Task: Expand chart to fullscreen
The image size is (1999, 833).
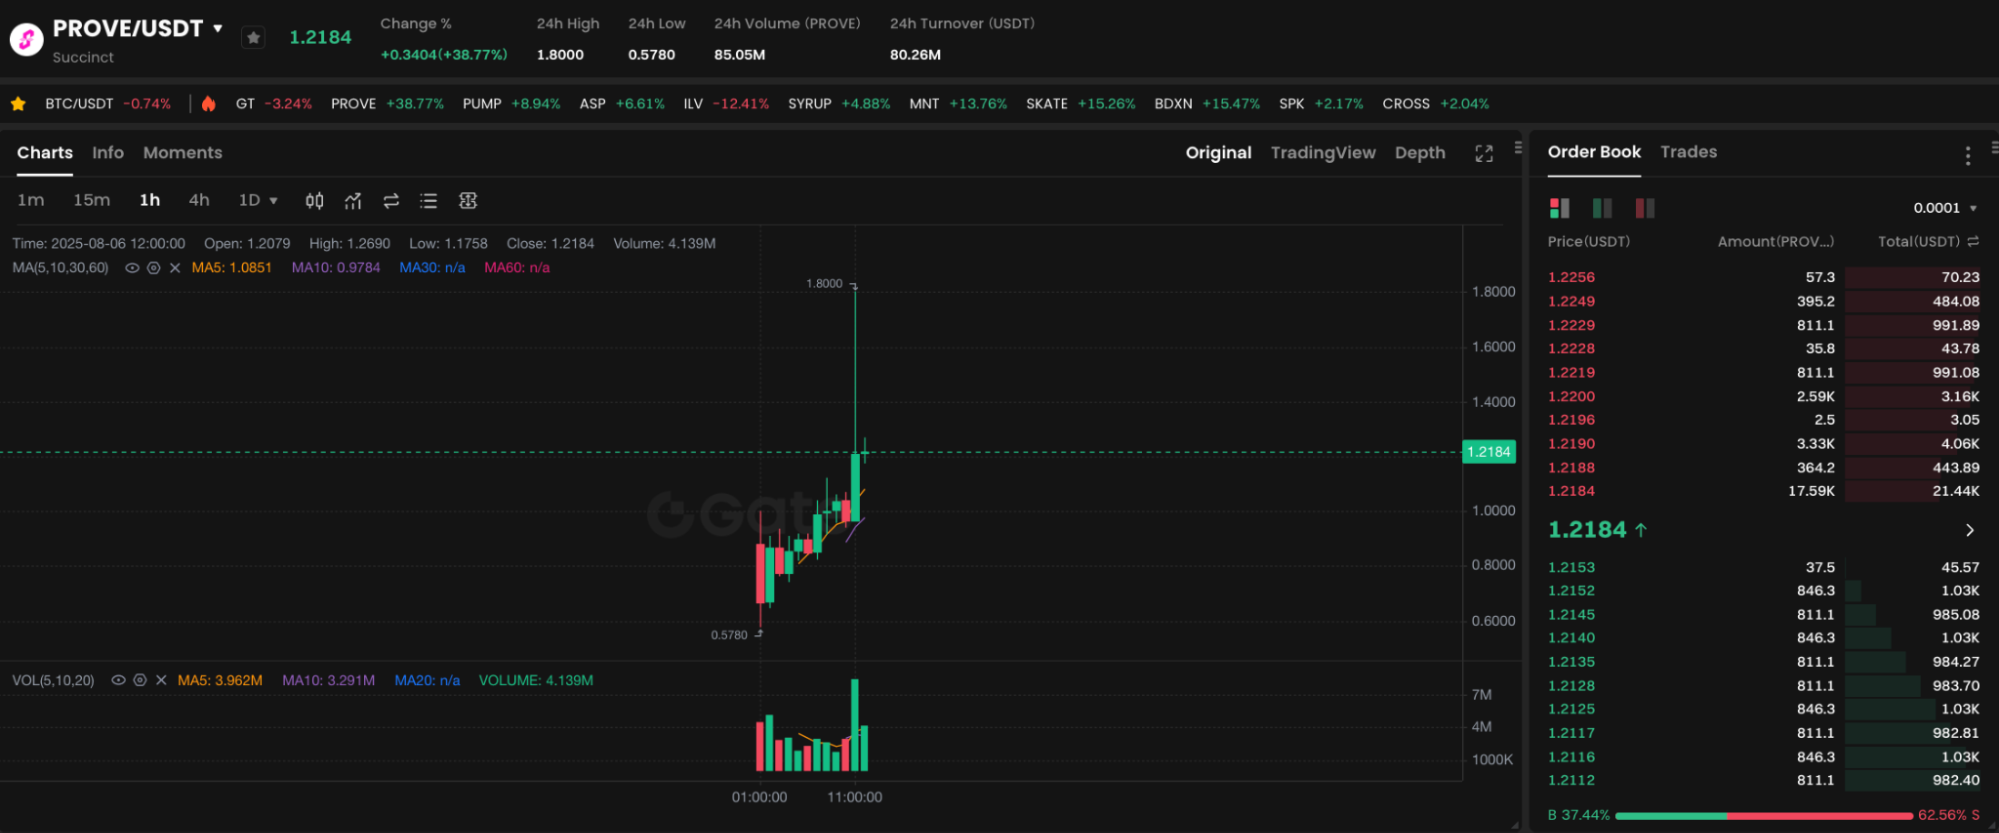Action: coord(1484,153)
